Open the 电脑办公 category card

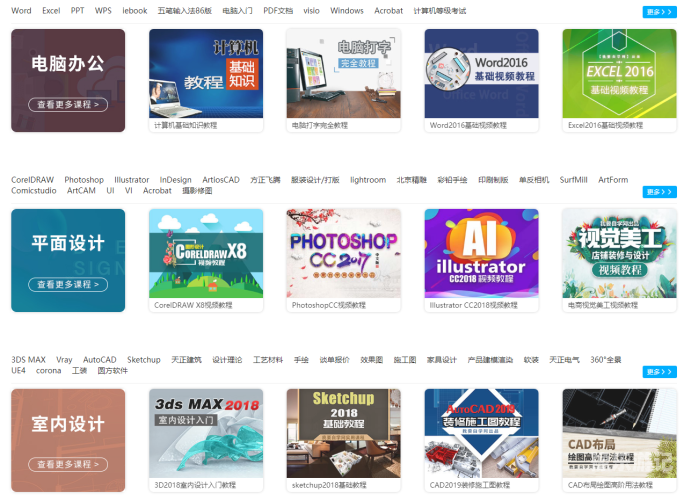pos(68,81)
